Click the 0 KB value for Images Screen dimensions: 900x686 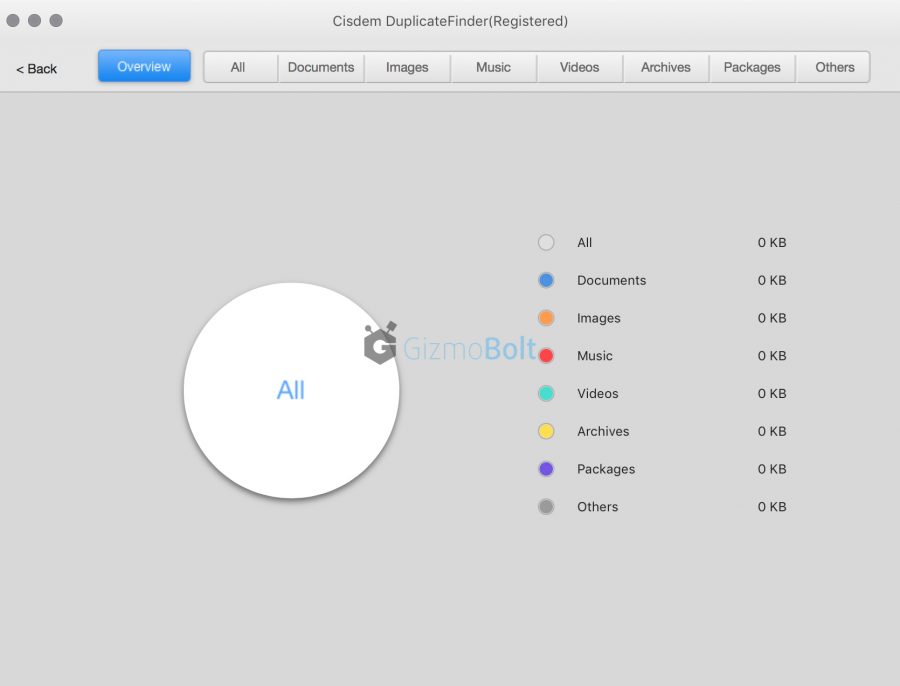772,318
